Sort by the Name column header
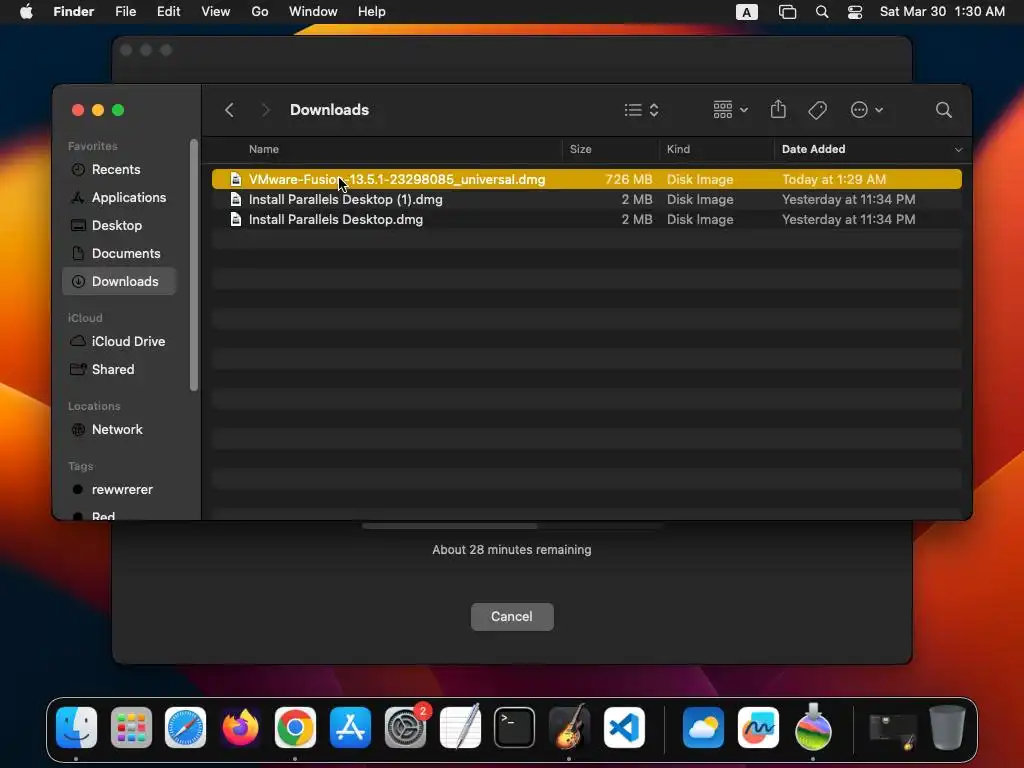1024x768 pixels. [x=263, y=149]
